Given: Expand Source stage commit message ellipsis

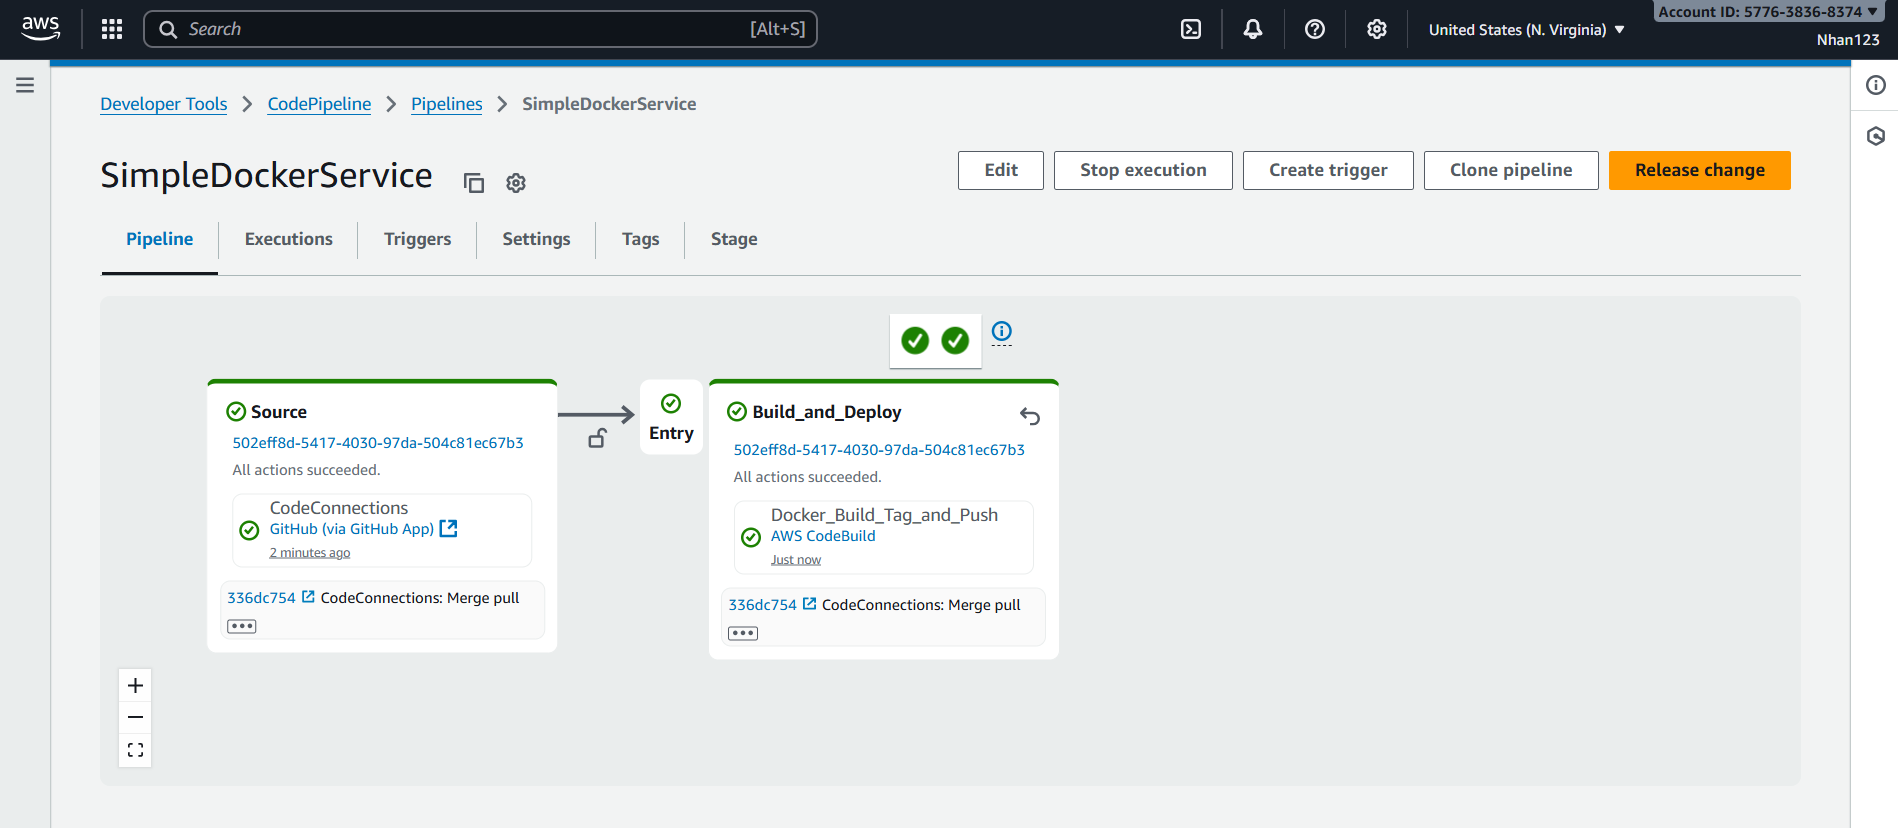Looking at the screenshot, I should 242,626.
